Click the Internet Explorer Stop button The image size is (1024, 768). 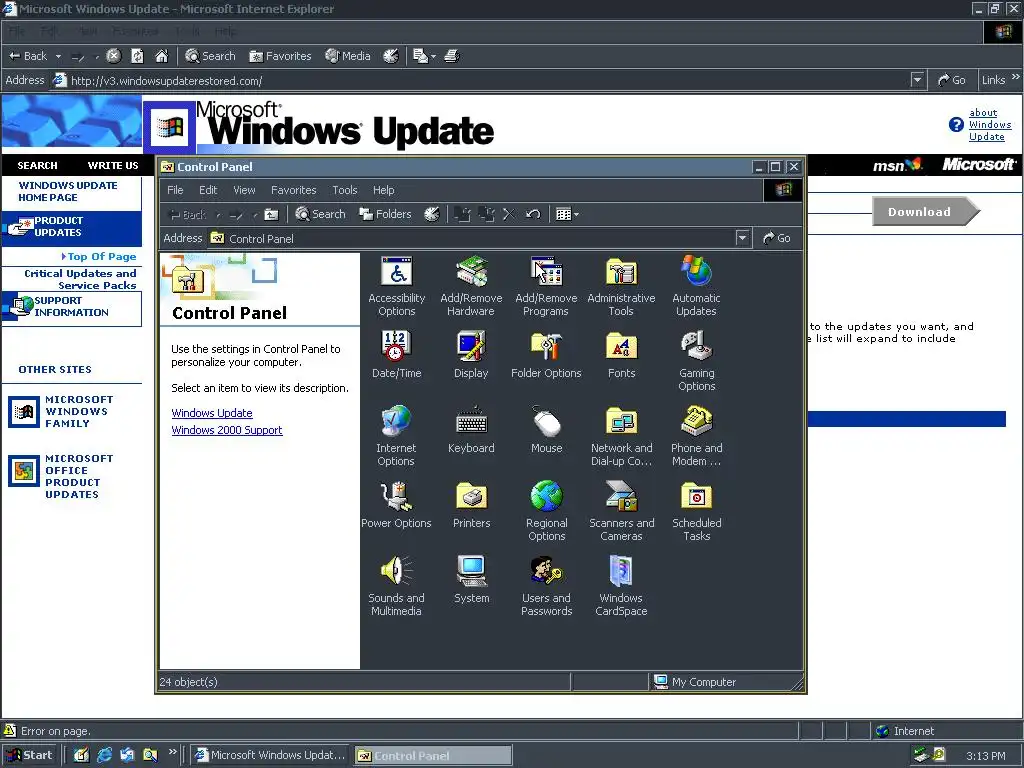[114, 56]
